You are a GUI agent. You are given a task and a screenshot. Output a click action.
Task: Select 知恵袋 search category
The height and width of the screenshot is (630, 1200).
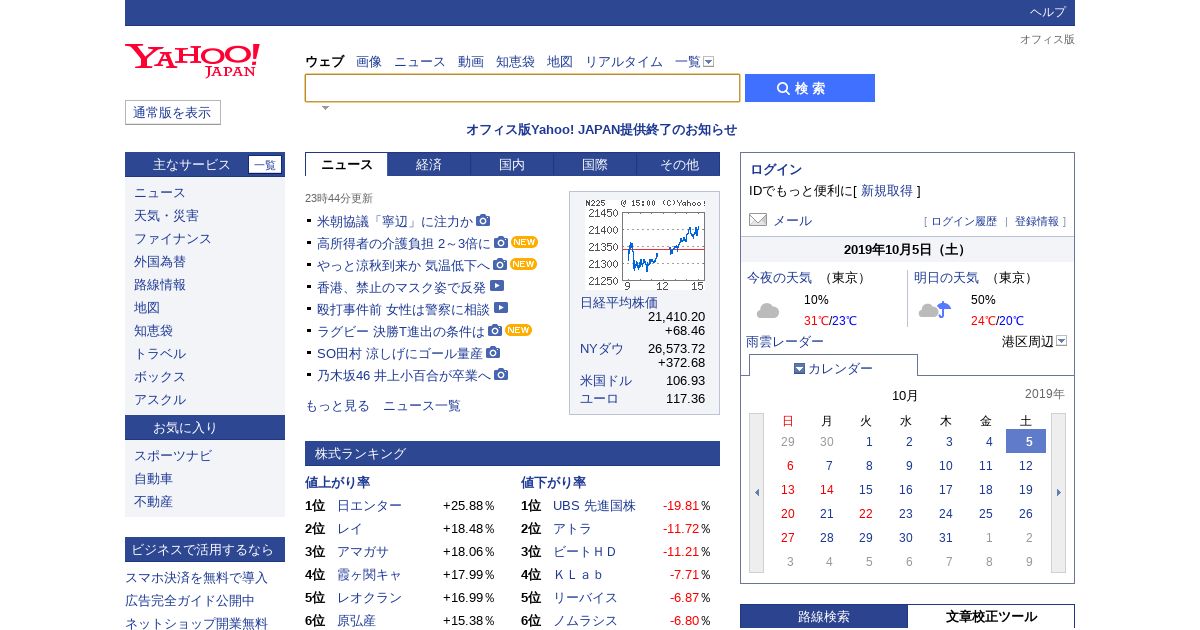click(515, 62)
